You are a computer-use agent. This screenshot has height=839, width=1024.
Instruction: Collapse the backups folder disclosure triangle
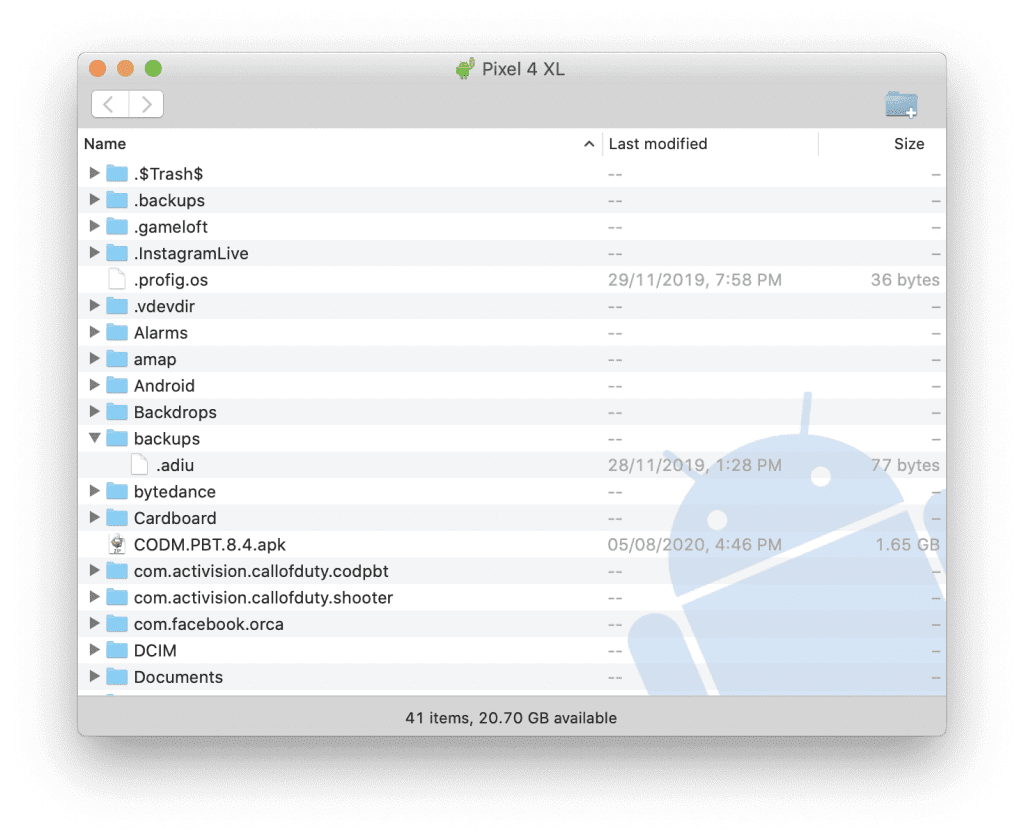click(94, 438)
